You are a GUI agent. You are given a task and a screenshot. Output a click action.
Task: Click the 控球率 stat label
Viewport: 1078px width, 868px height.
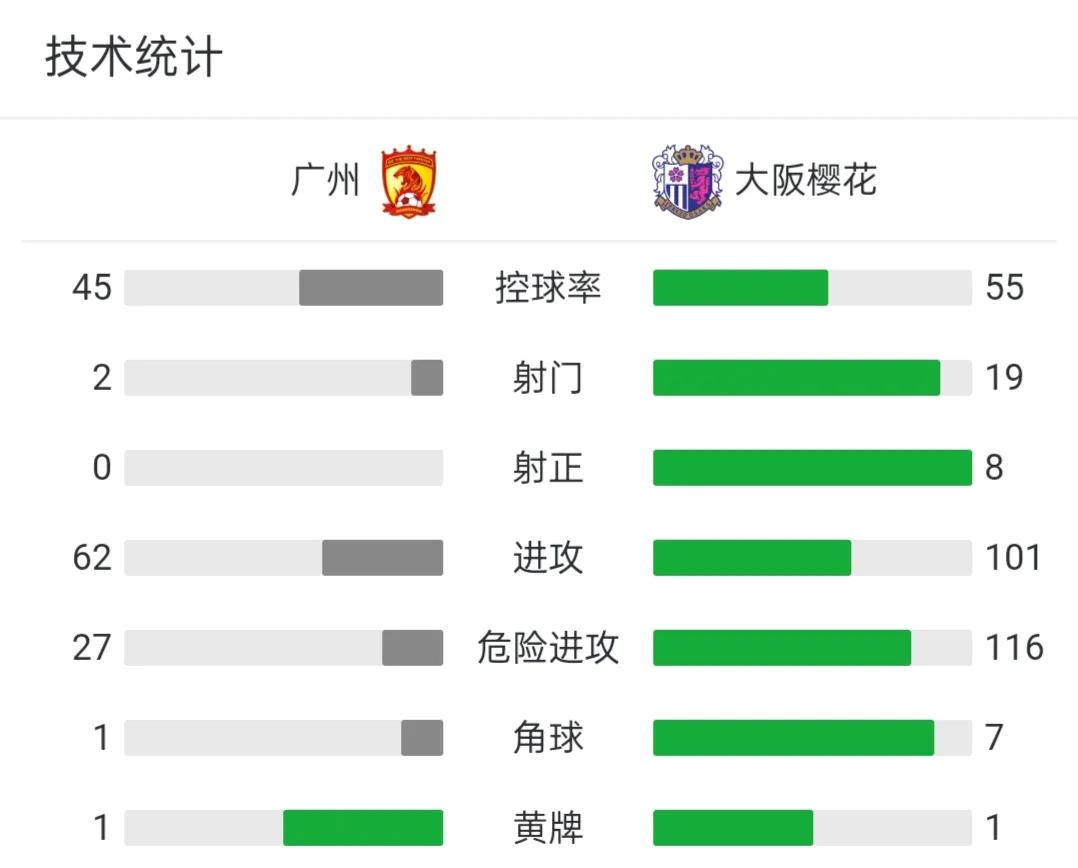point(548,288)
